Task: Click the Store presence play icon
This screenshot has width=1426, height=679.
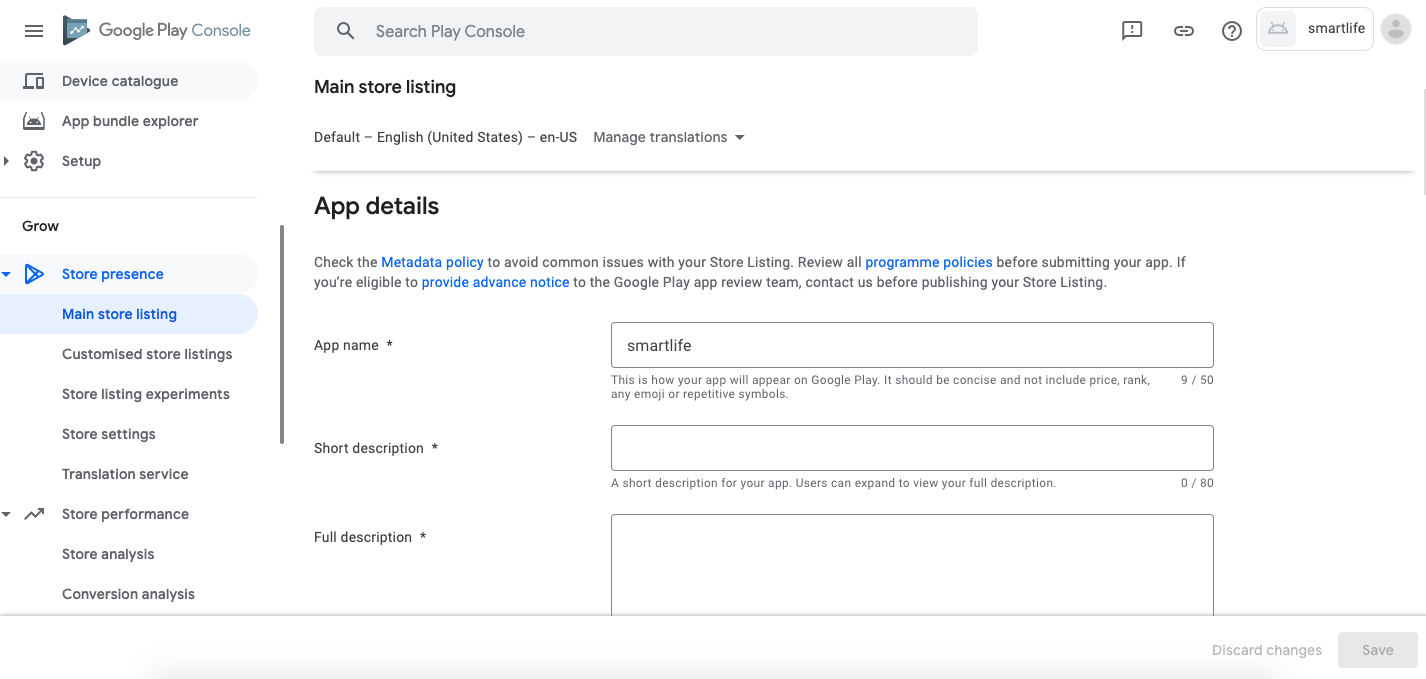Action: coord(34,274)
